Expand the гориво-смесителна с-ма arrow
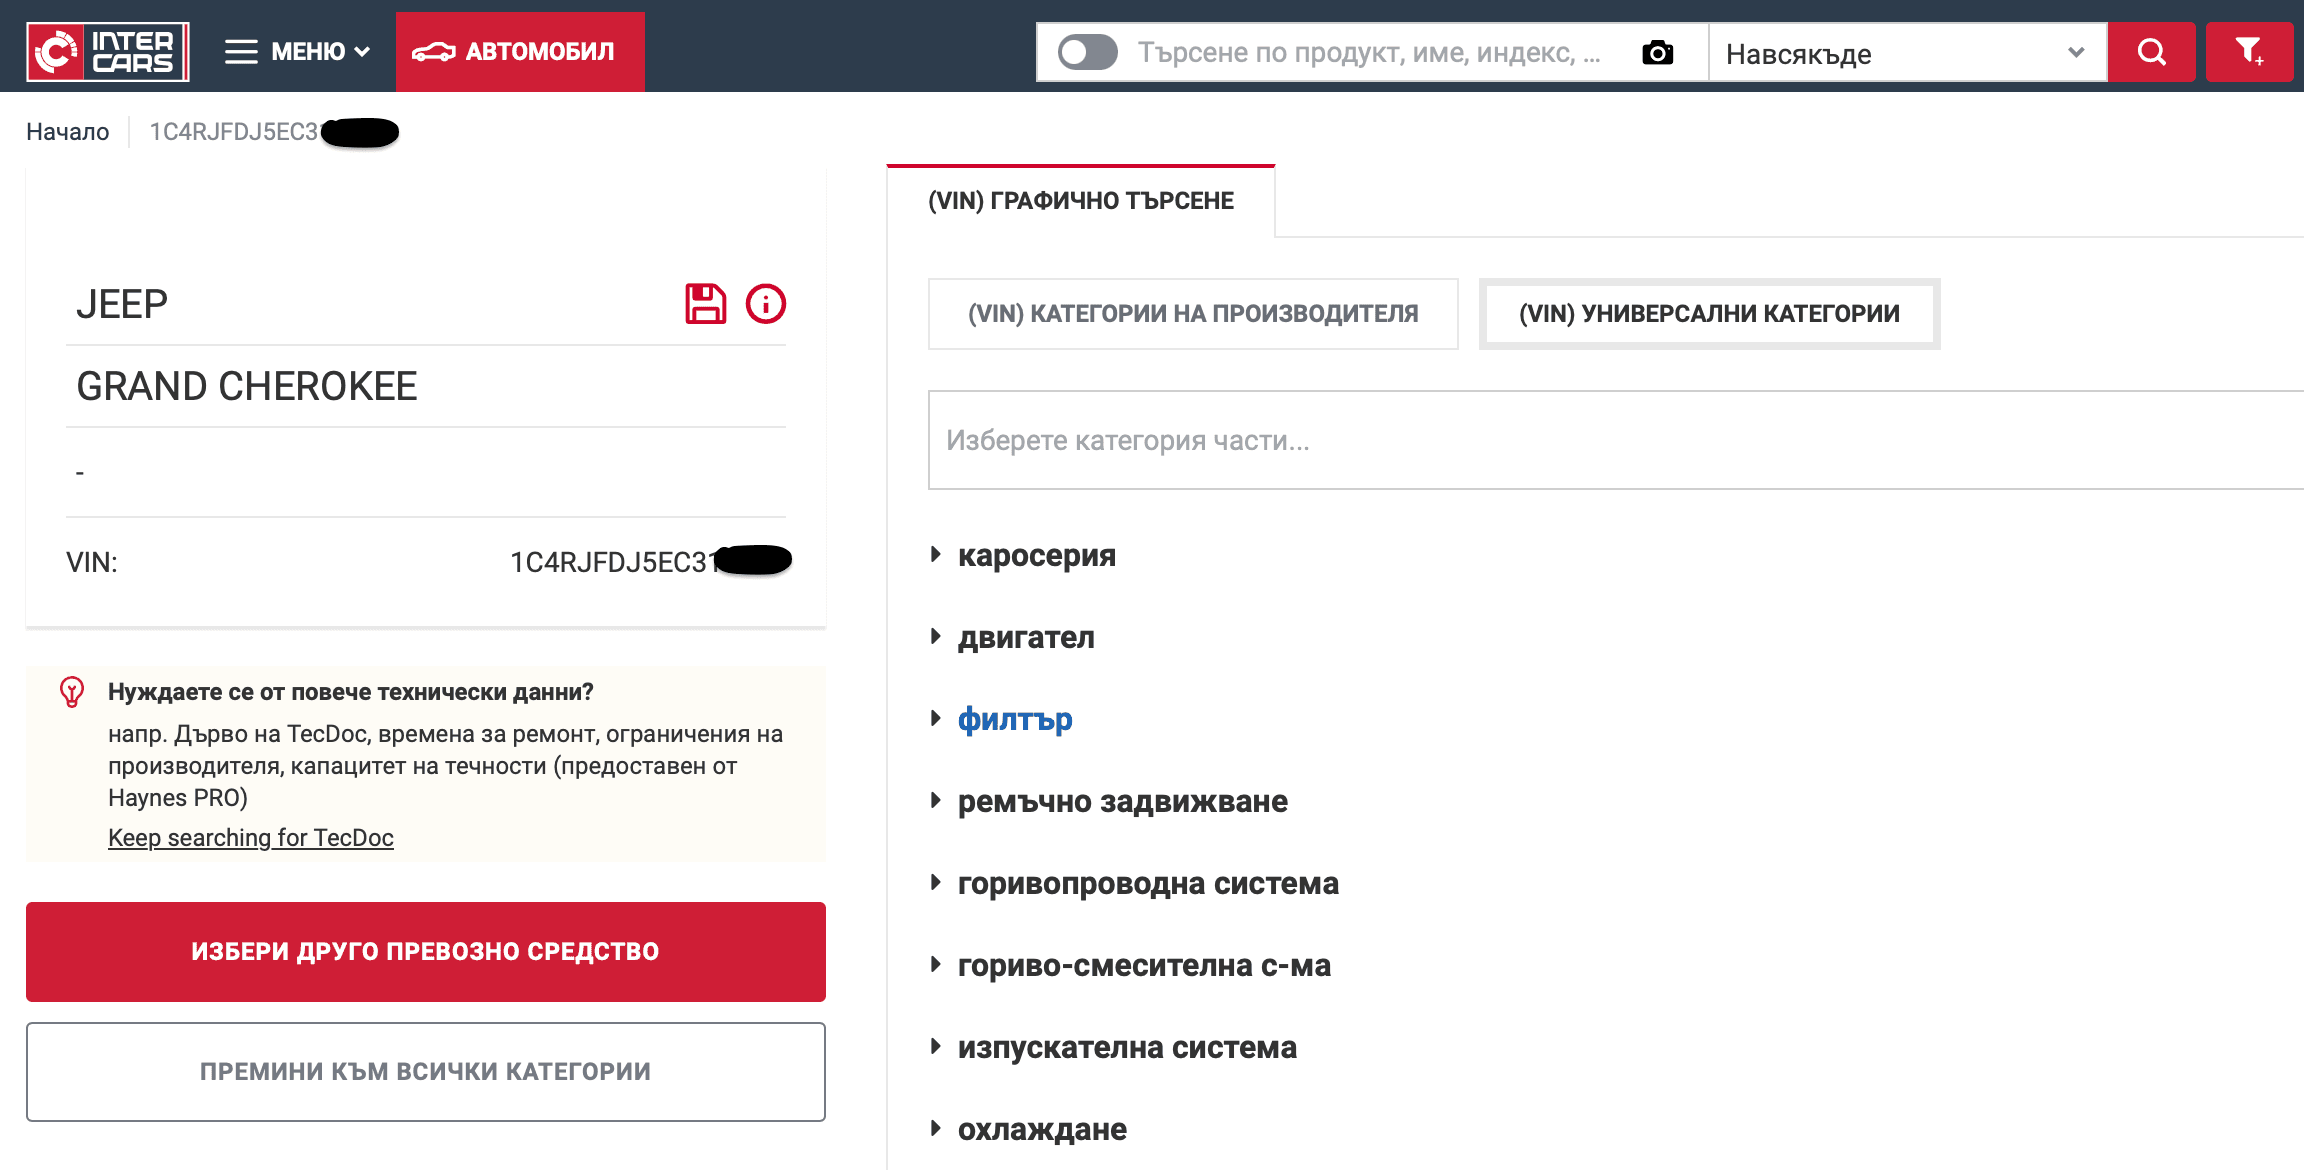Viewport: 2304px width, 1170px height. pyautogui.click(x=936, y=964)
